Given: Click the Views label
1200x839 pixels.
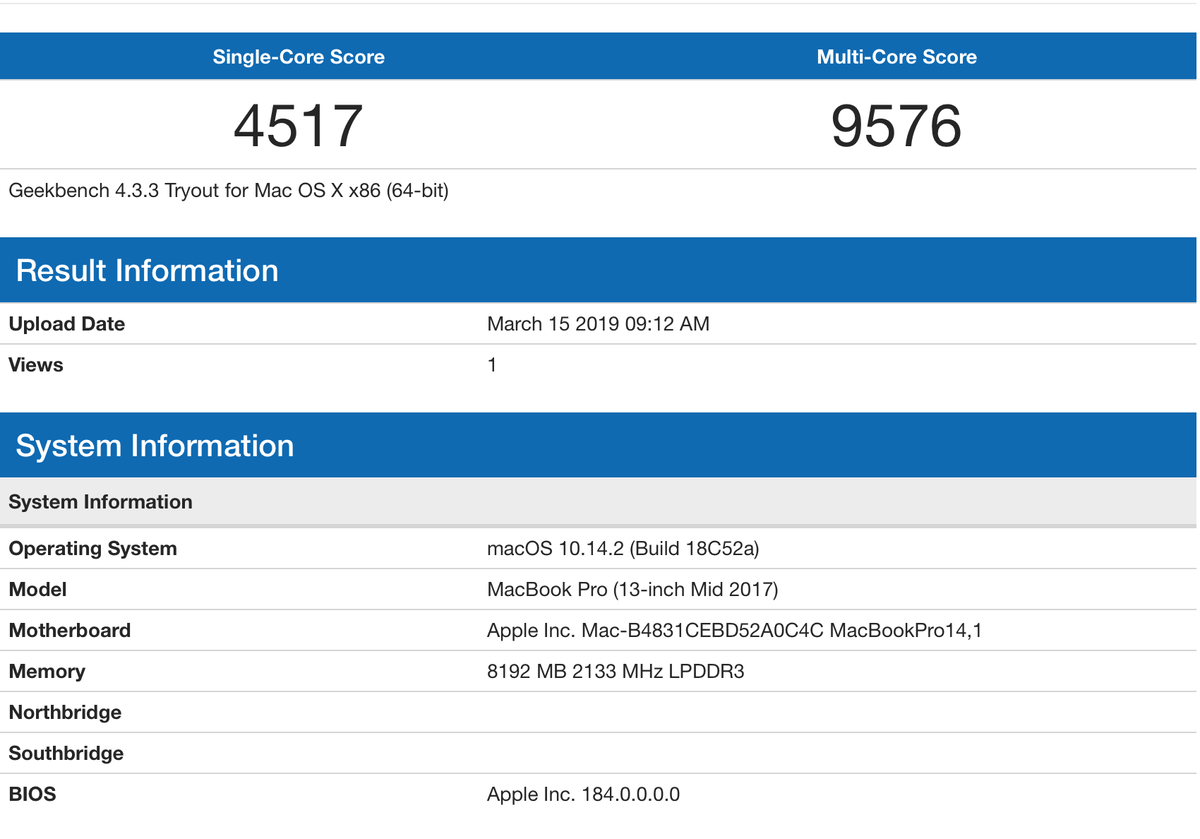Looking at the screenshot, I should (36, 365).
